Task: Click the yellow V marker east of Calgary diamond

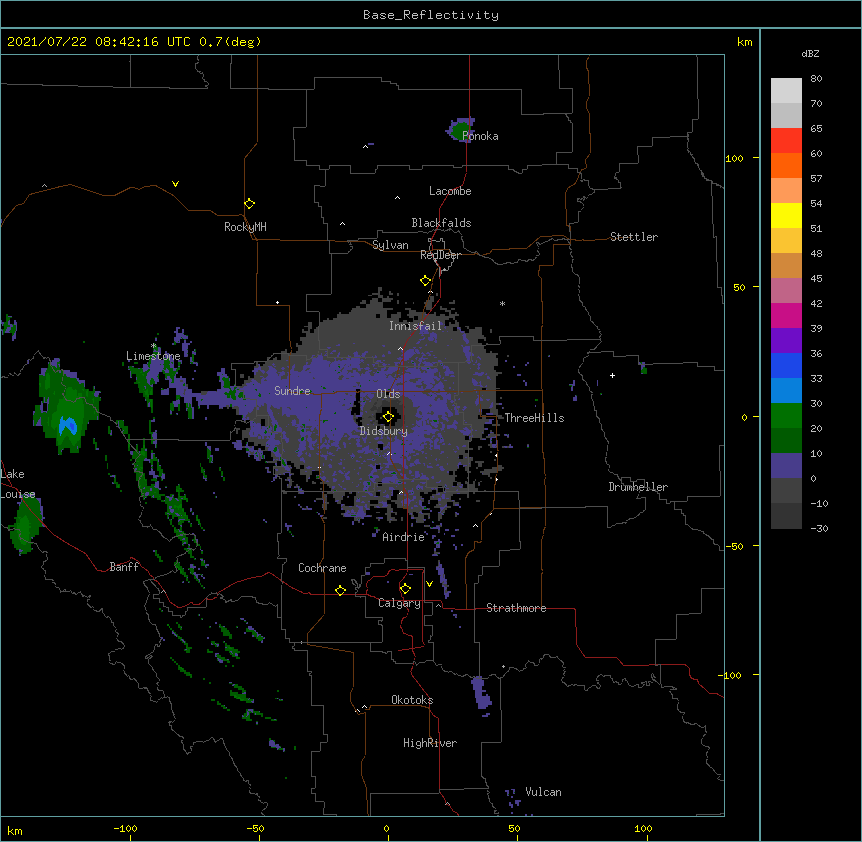Action: 429,584
